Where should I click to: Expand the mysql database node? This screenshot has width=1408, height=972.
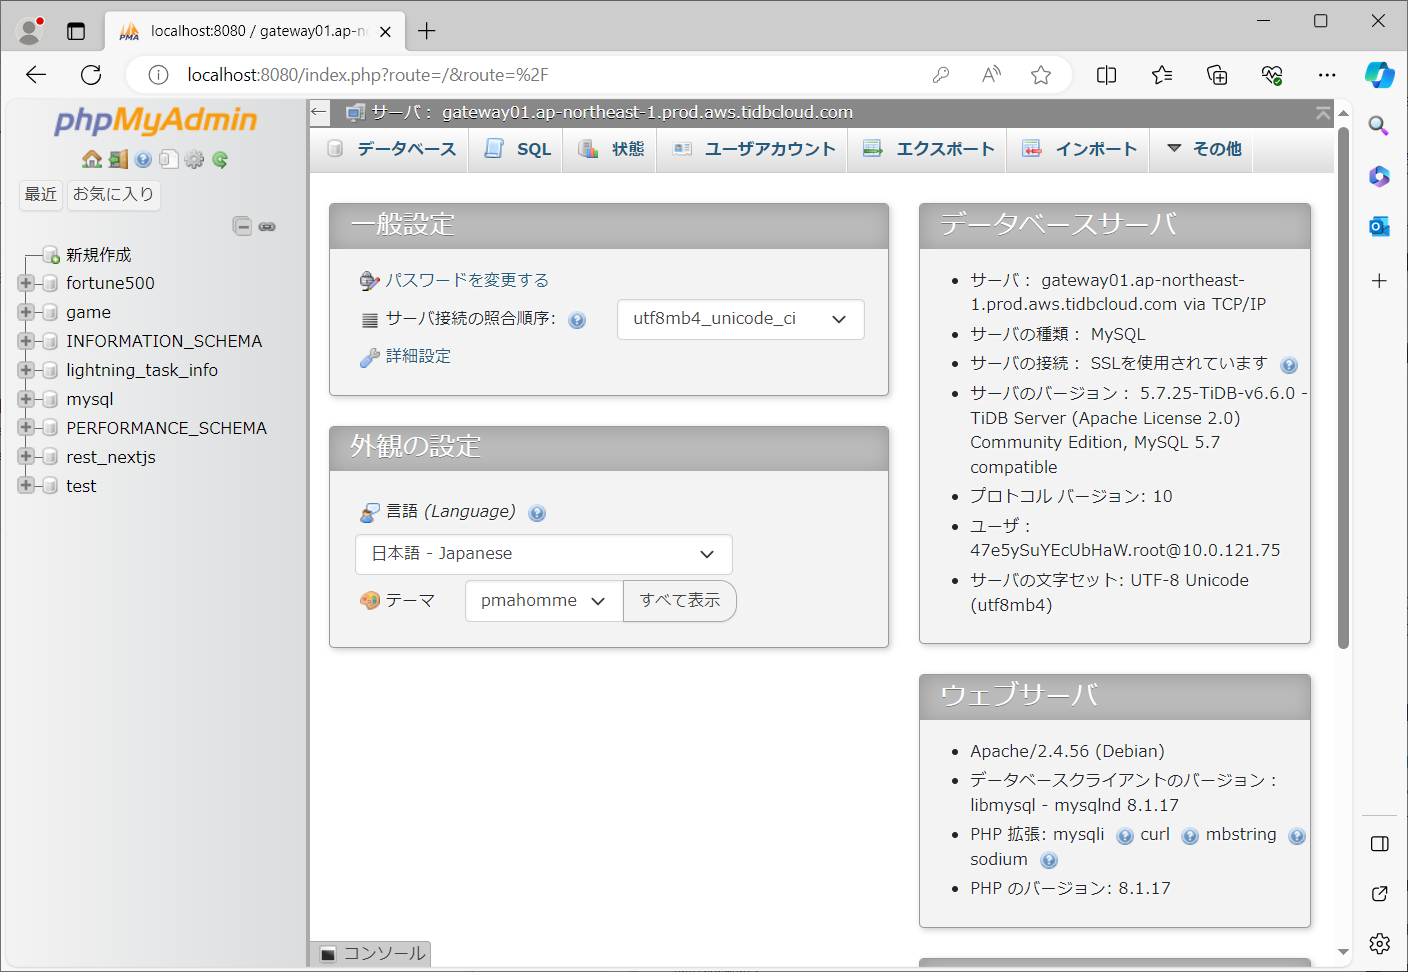[26, 399]
